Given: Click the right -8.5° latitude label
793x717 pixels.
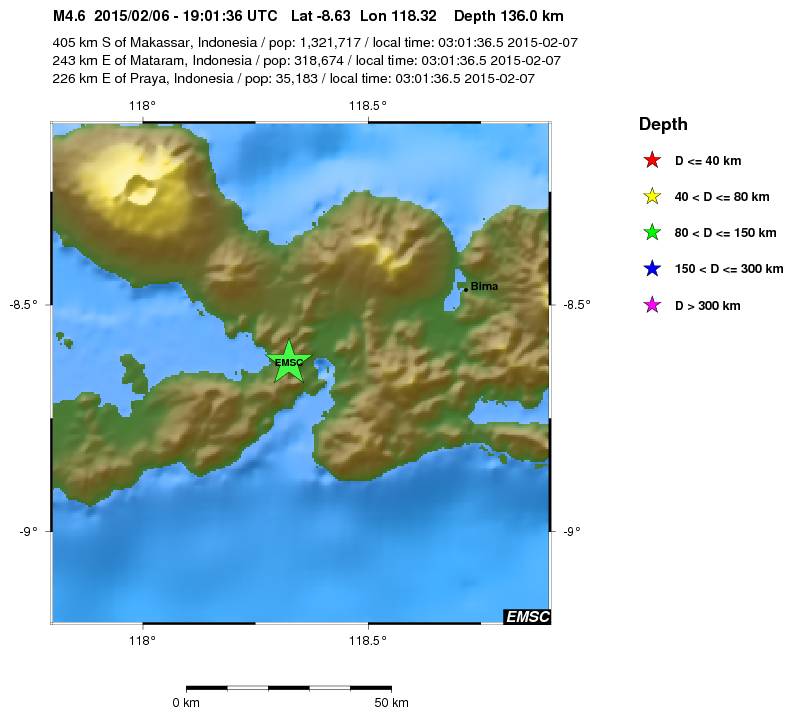Looking at the screenshot, I should [x=576, y=304].
